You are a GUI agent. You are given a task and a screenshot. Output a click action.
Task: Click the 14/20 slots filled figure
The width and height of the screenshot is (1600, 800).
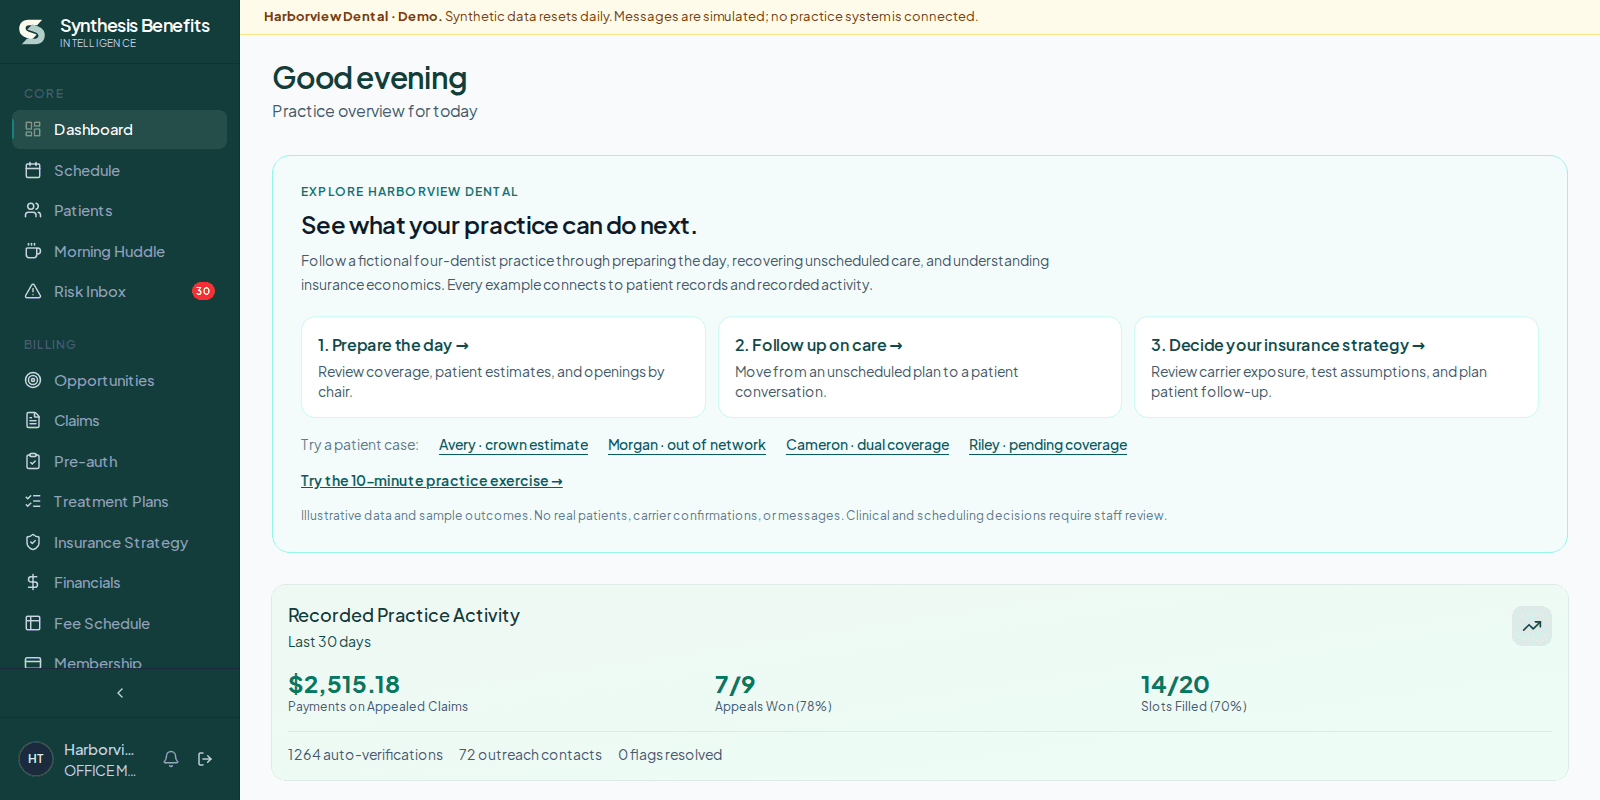click(1175, 684)
